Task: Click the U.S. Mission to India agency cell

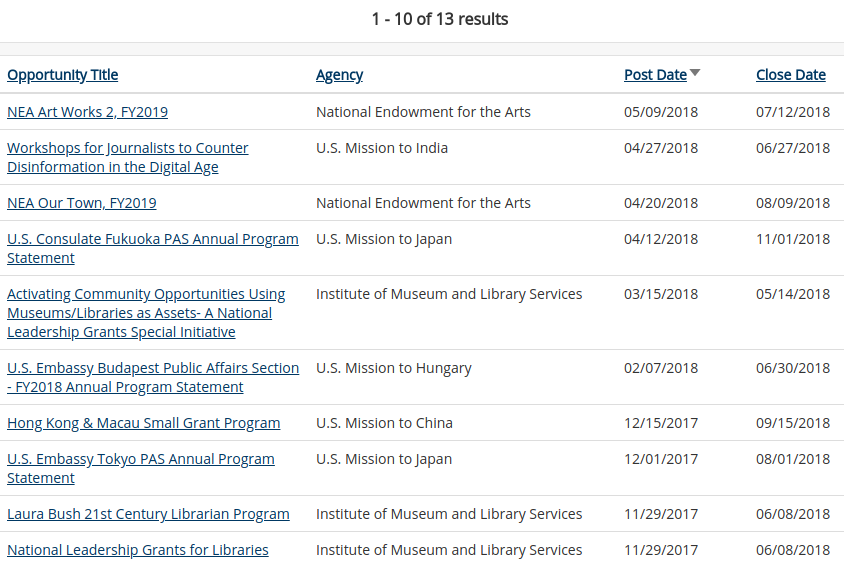Action: [382, 148]
